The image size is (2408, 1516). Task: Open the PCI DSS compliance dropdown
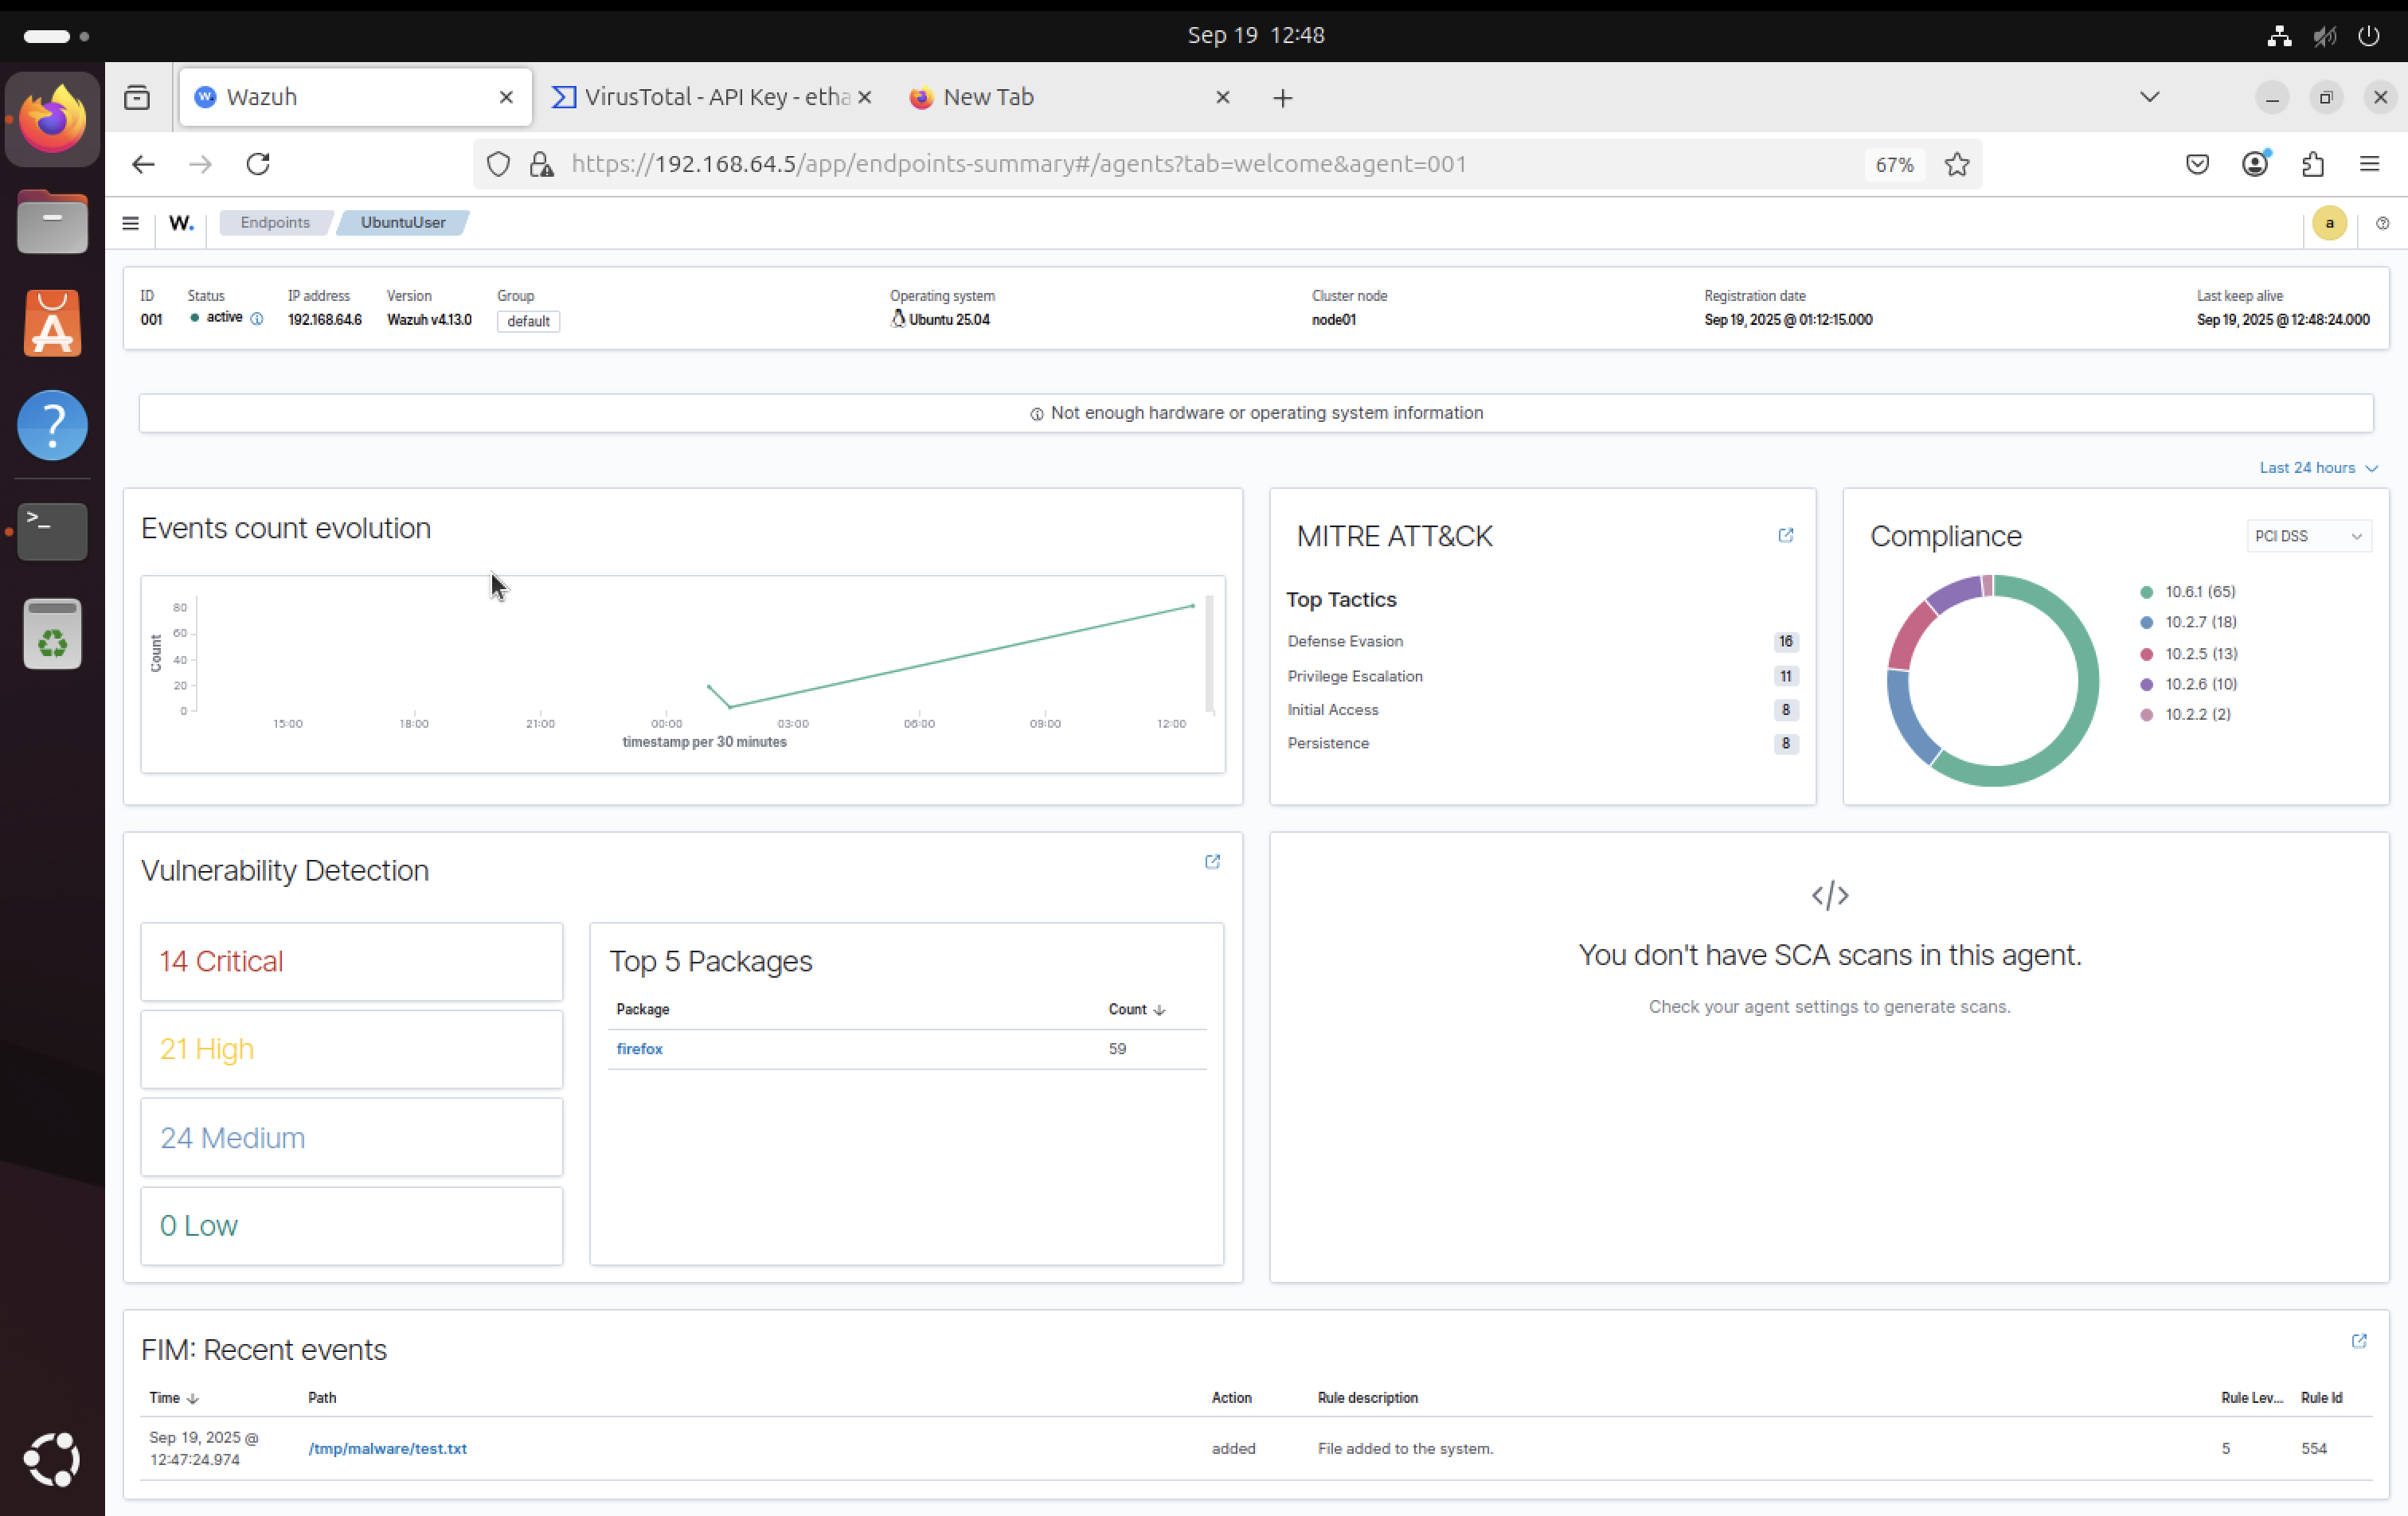point(2307,536)
